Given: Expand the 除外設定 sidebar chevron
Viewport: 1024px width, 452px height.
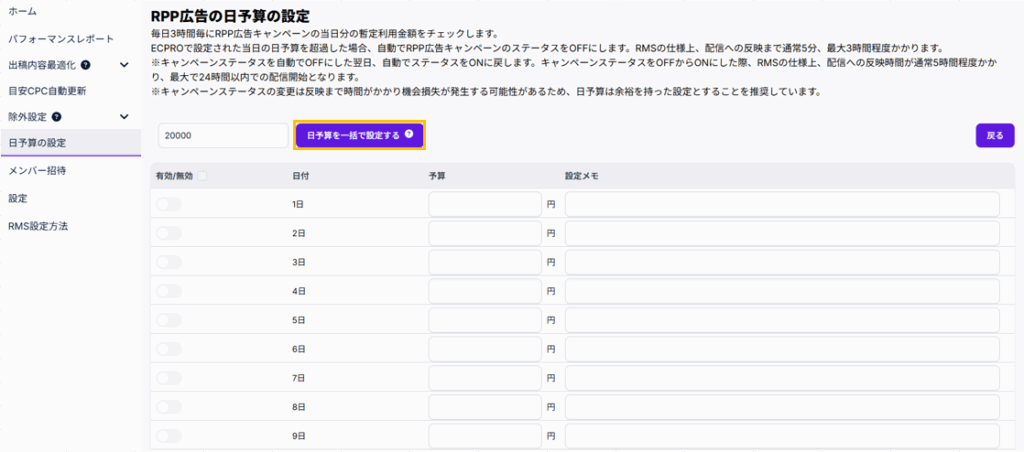Looking at the screenshot, I should pyautogui.click(x=124, y=117).
